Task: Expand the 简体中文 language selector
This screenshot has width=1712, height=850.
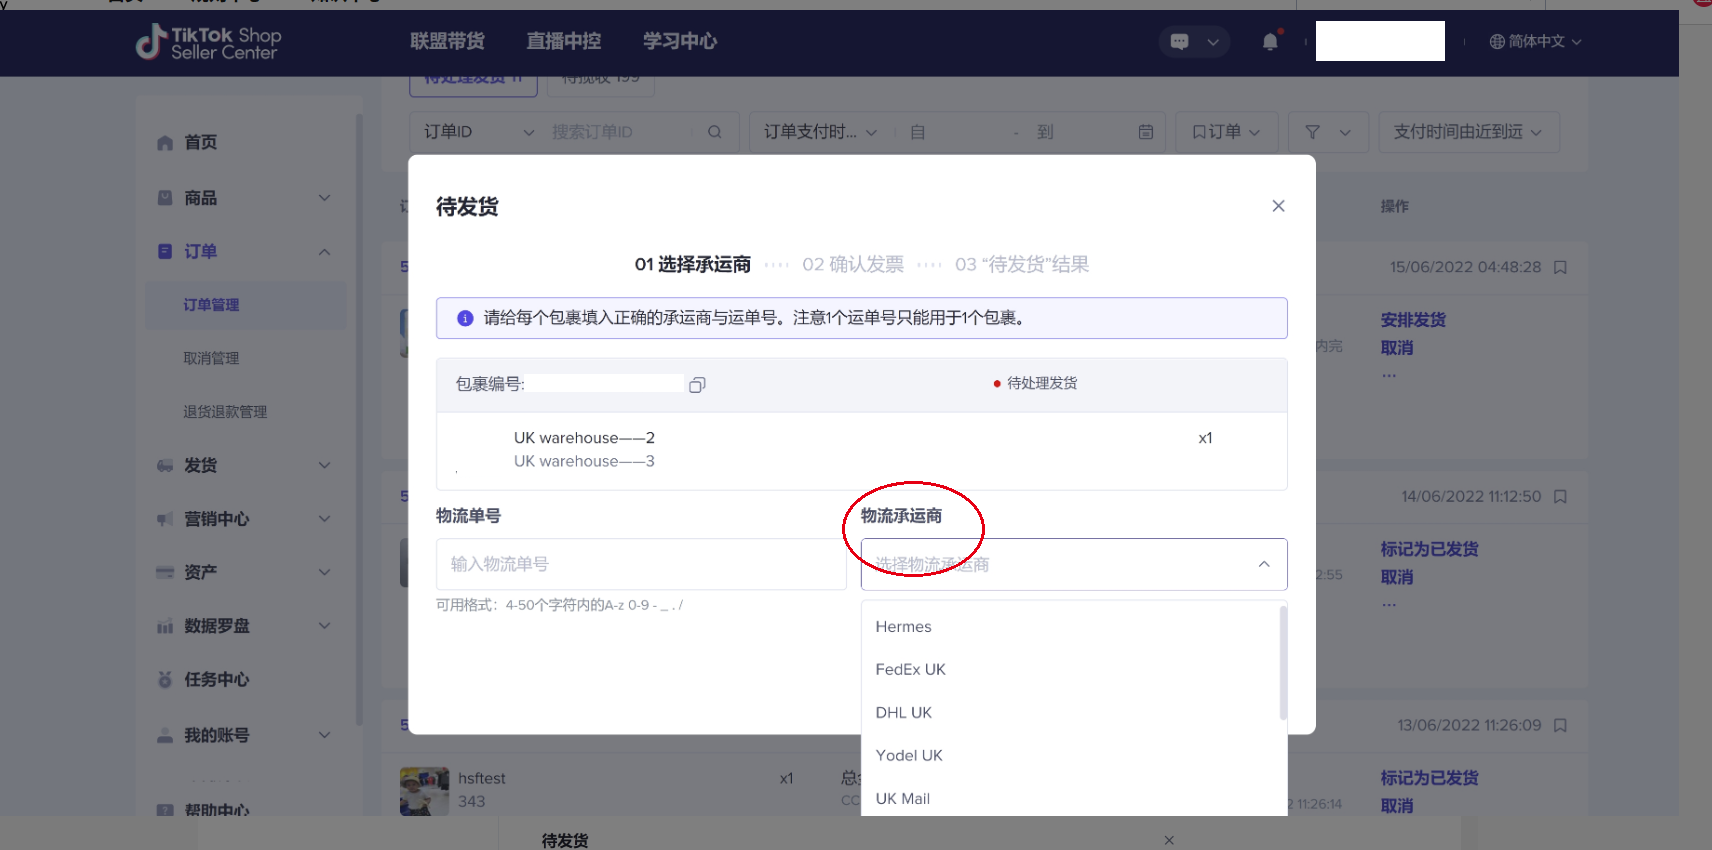Action: pyautogui.click(x=1535, y=42)
